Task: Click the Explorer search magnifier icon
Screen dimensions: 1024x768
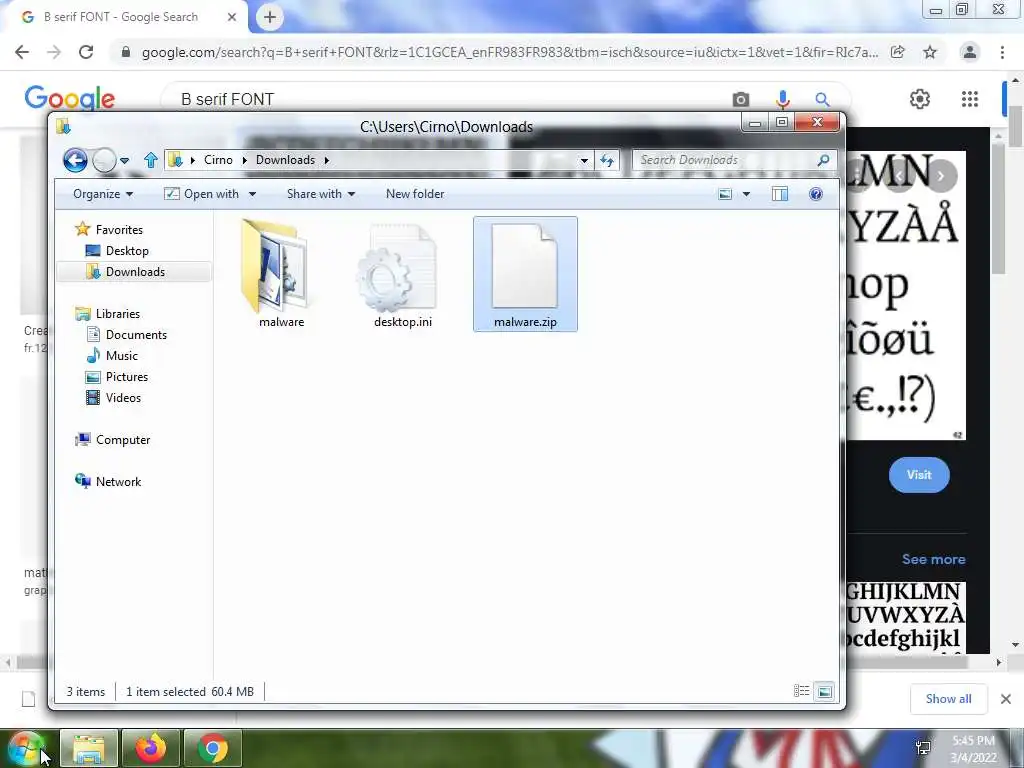Action: tap(824, 160)
